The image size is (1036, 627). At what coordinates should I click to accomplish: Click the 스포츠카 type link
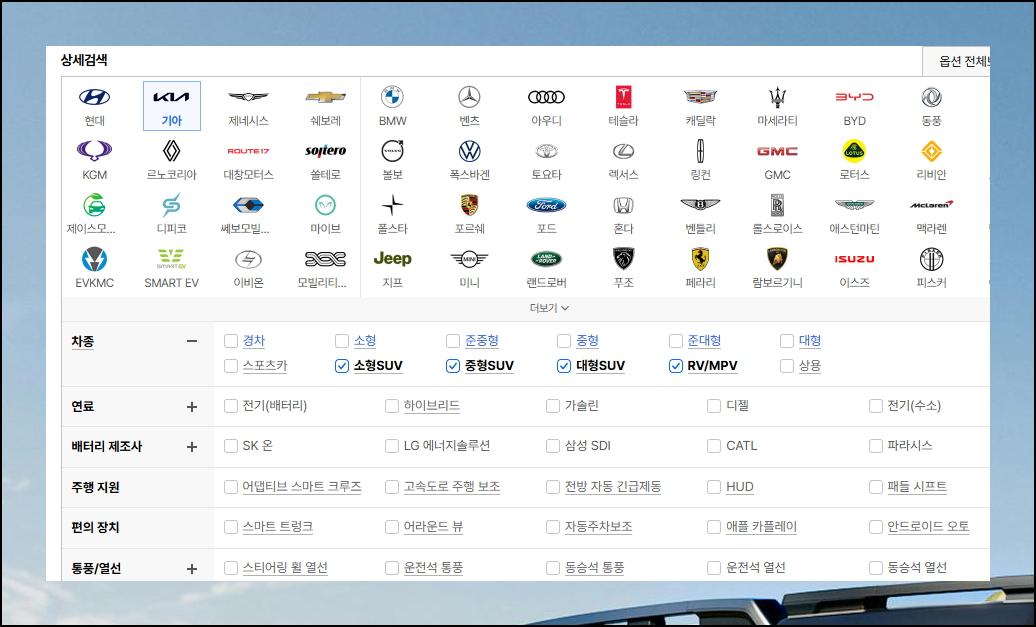(265, 366)
